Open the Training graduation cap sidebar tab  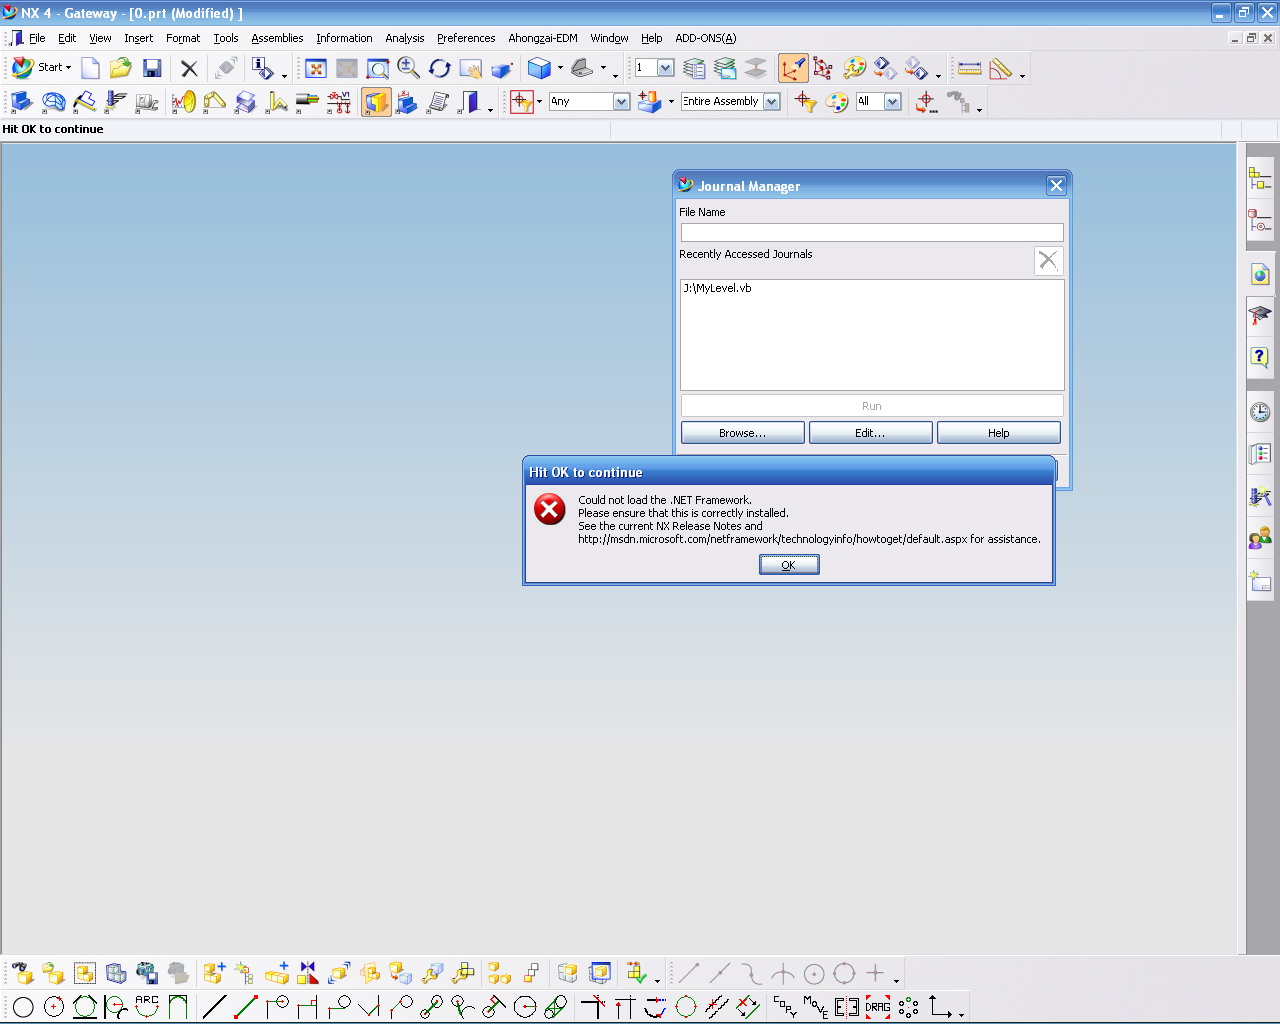1260,315
